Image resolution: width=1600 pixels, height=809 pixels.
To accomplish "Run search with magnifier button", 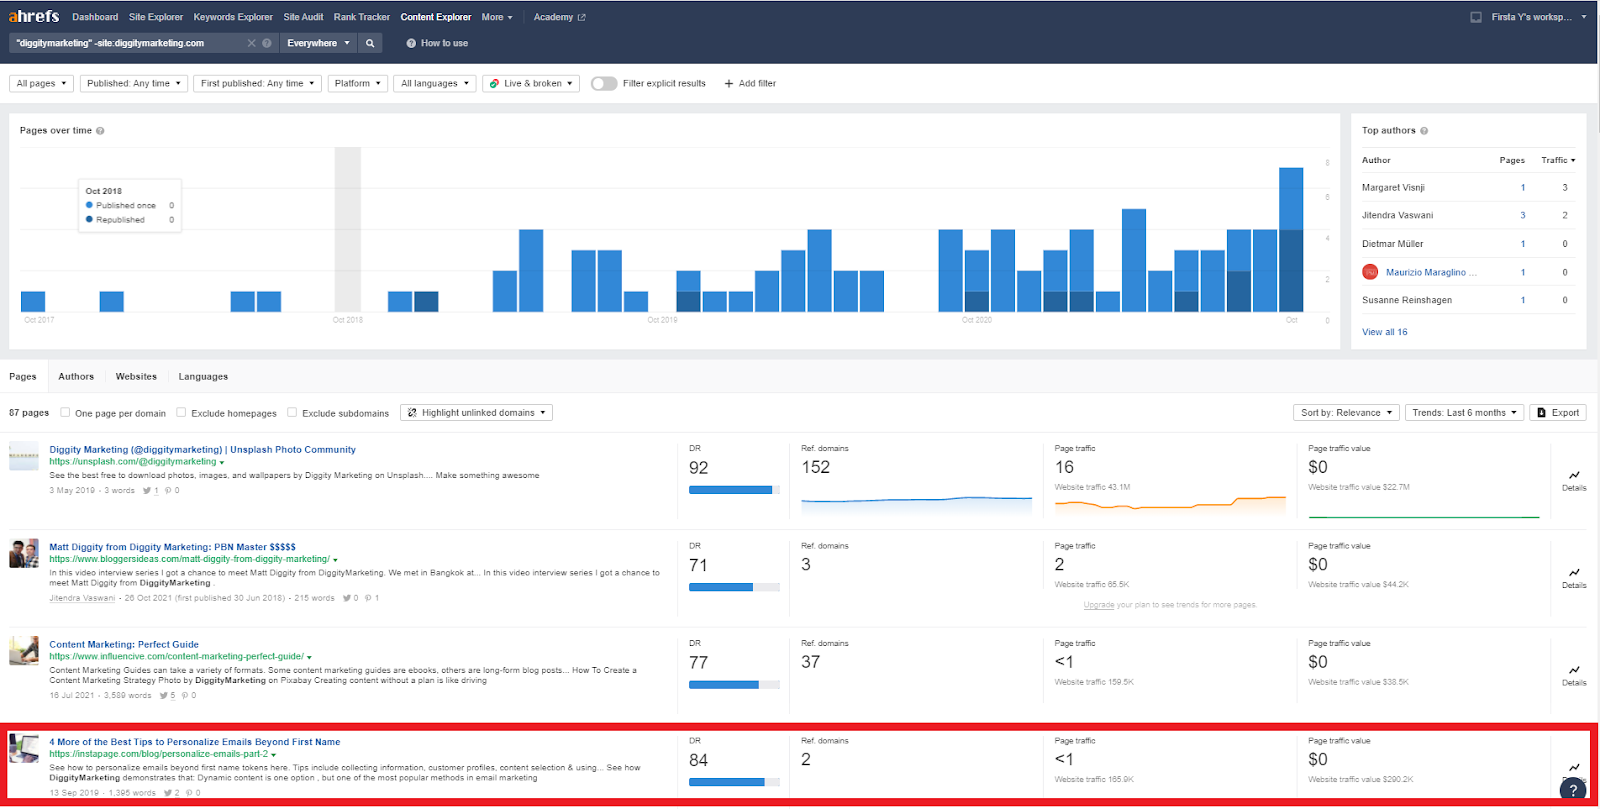I will pyautogui.click(x=370, y=43).
